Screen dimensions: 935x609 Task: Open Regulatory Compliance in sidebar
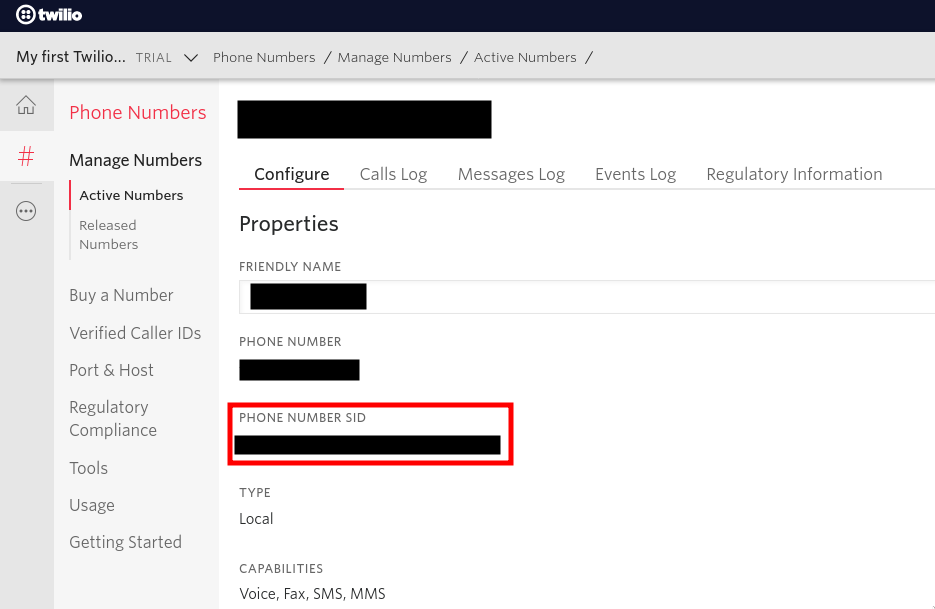pos(112,419)
